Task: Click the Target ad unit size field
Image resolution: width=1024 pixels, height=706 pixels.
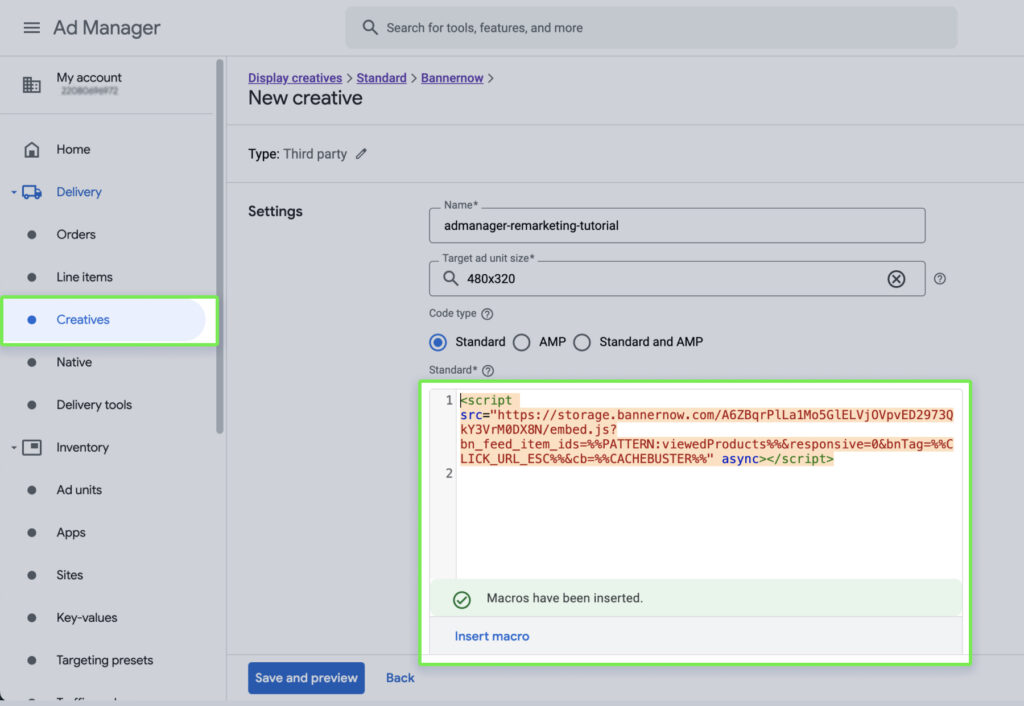Action: click(x=677, y=279)
